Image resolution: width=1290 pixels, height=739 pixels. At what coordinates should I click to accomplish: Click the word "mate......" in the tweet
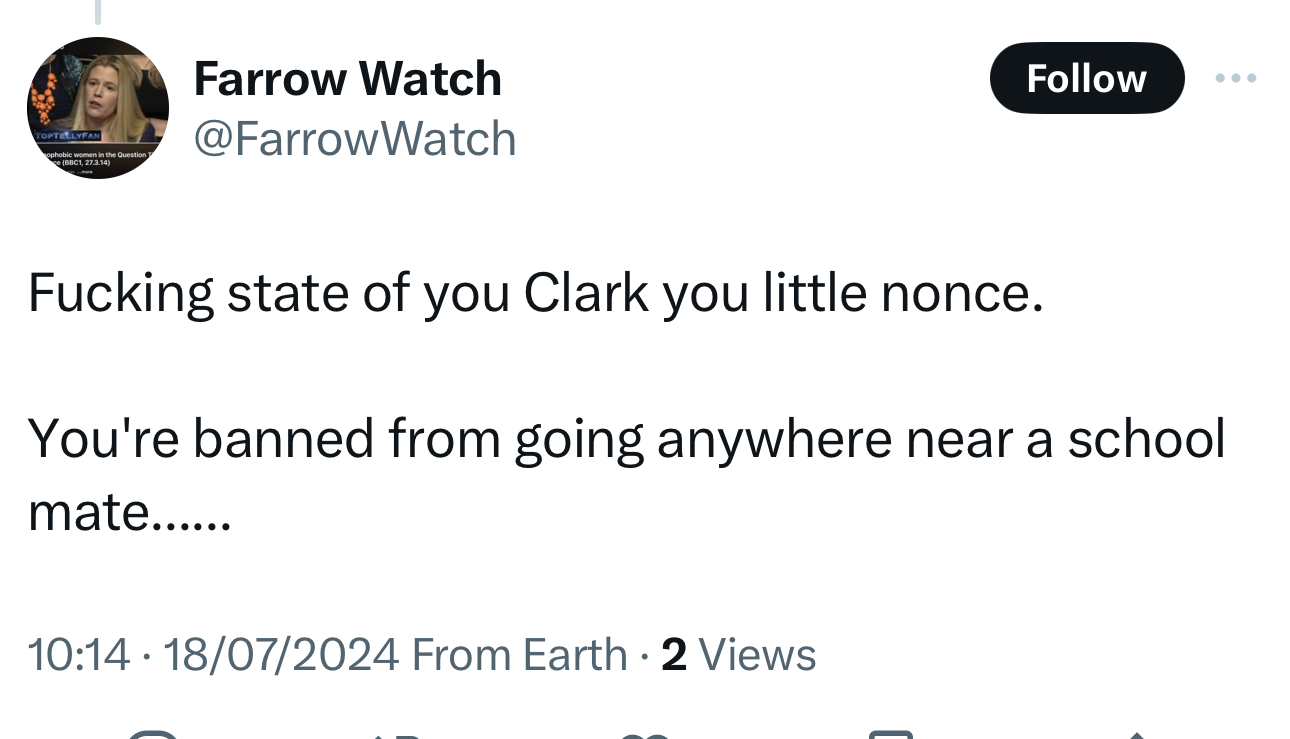(x=130, y=511)
